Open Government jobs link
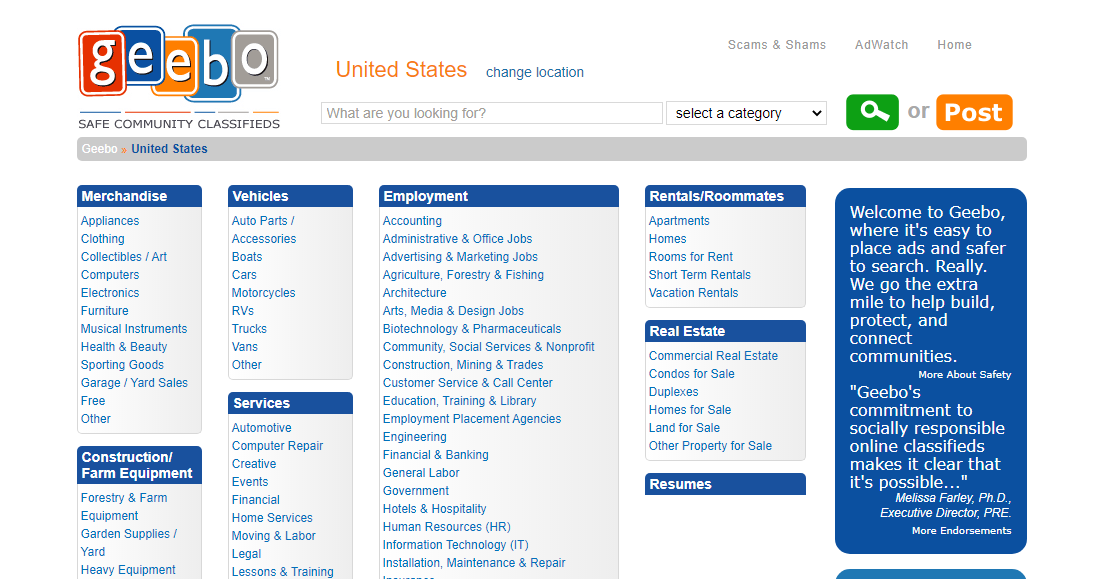Viewport: 1102px width, 579px height. (x=415, y=491)
